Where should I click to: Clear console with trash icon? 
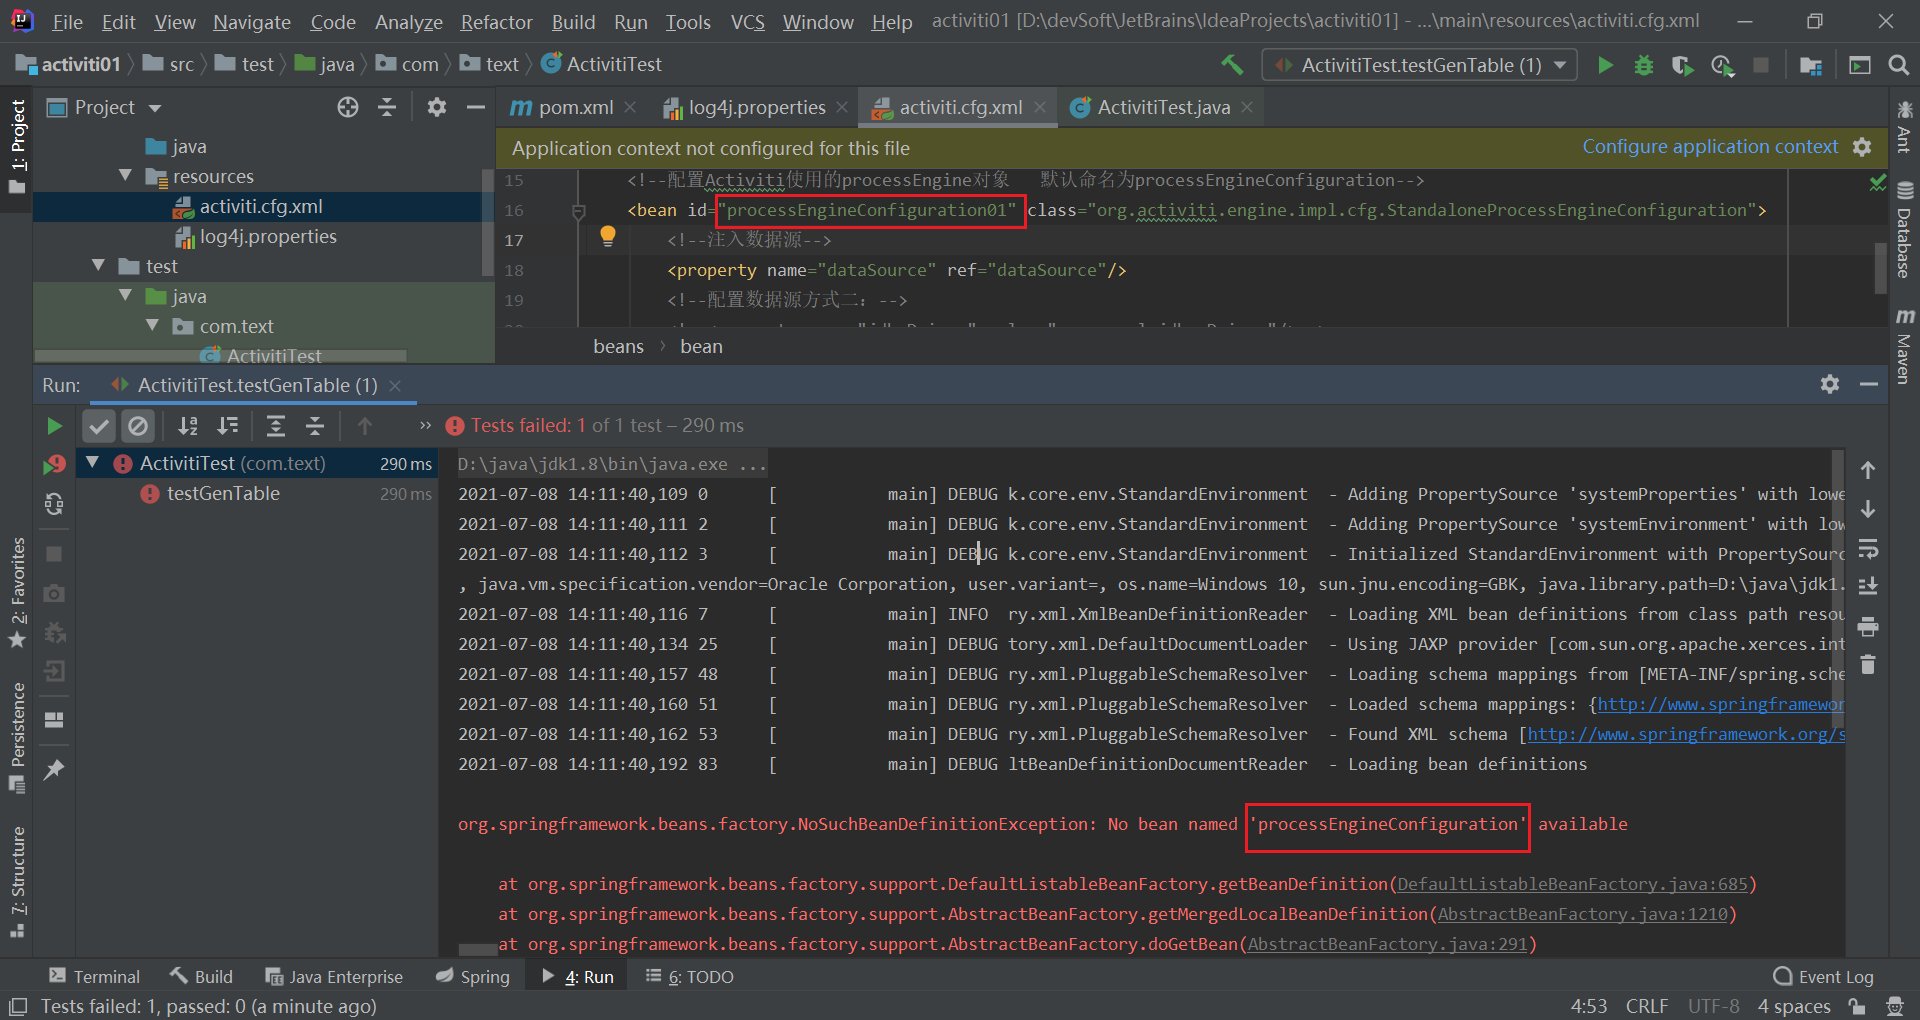tap(1868, 665)
